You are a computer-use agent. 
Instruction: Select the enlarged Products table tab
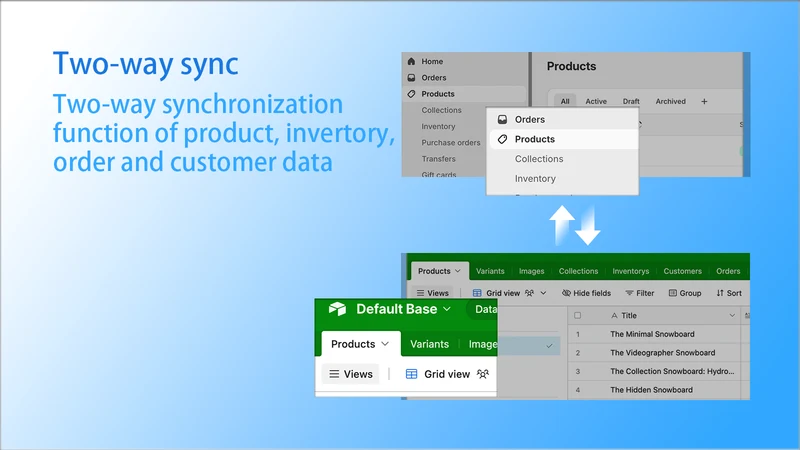coord(360,344)
